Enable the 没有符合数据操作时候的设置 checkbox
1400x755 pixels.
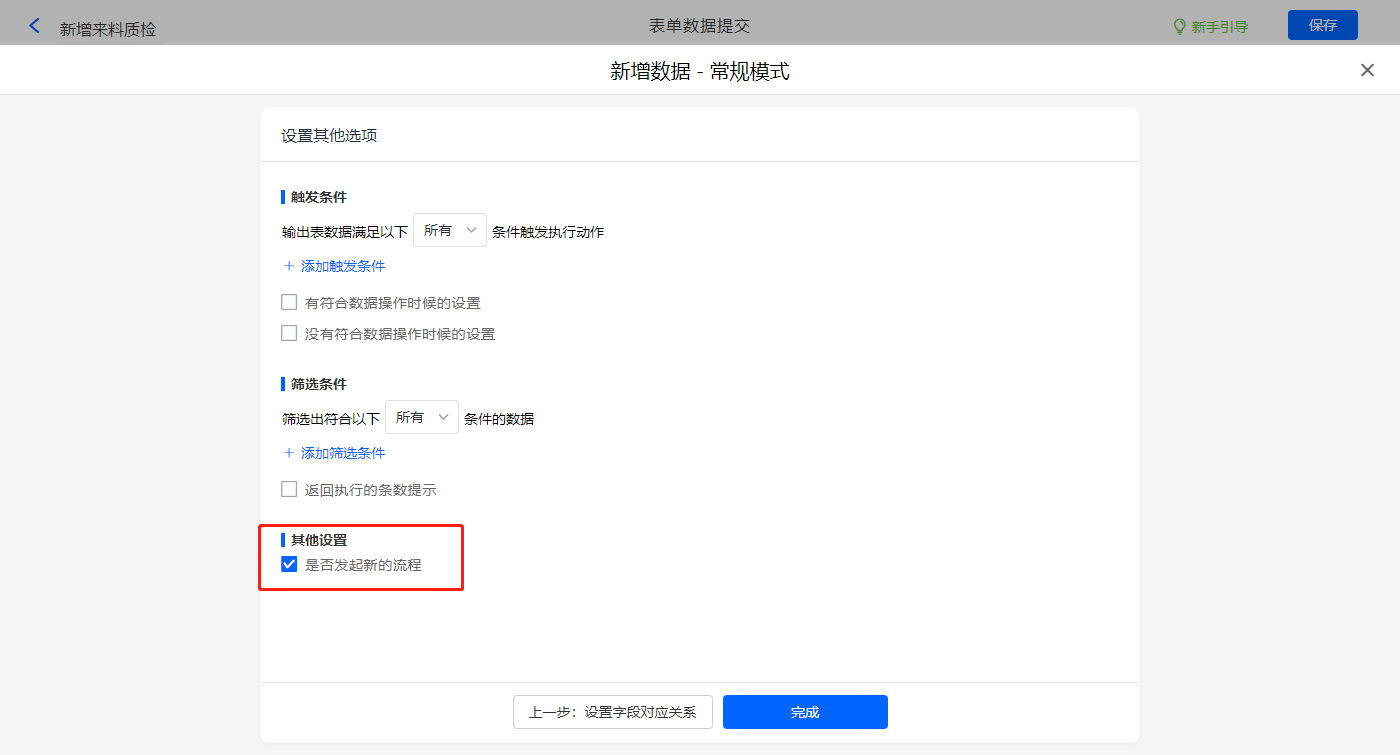click(x=289, y=333)
